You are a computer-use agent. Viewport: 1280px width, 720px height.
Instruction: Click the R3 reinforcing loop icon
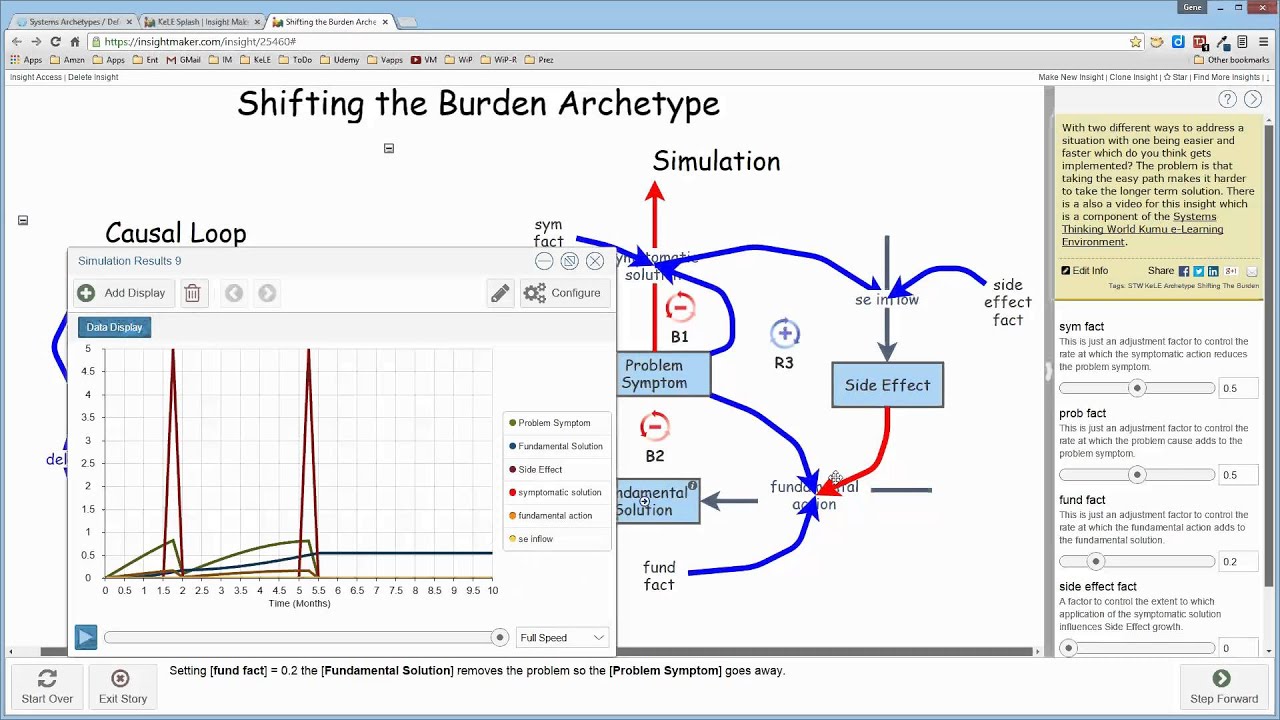(x=785, y=334)
